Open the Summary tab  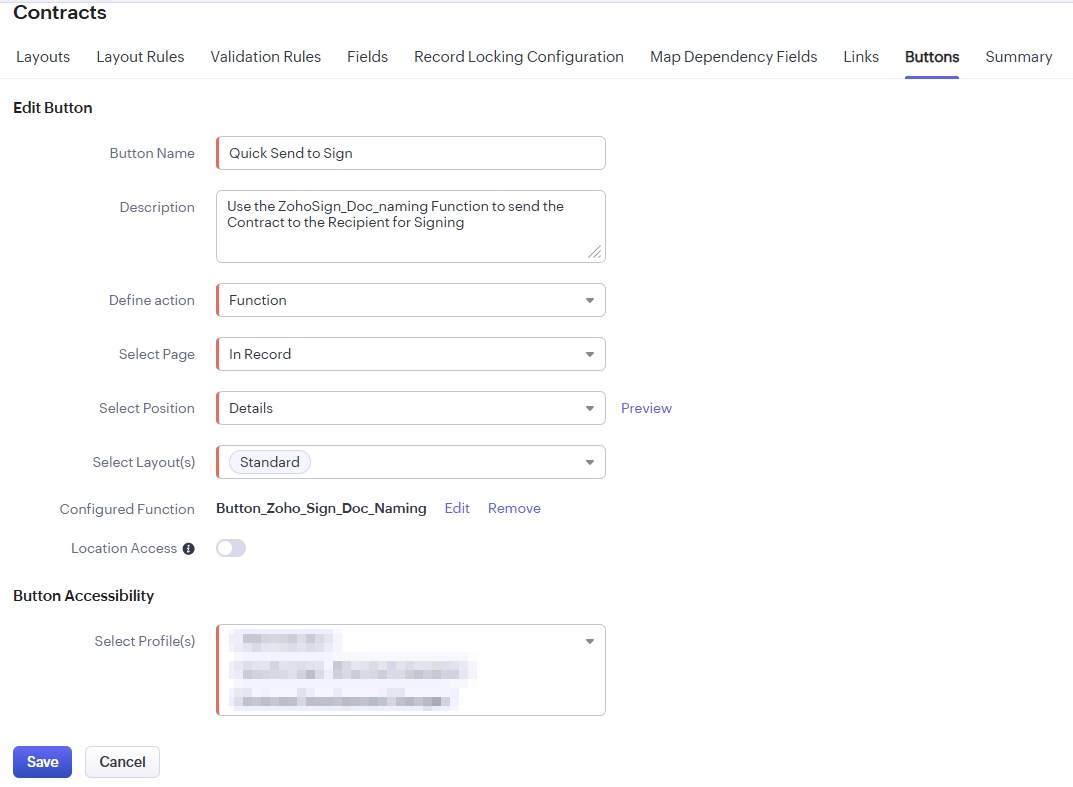pos(1019,57)
